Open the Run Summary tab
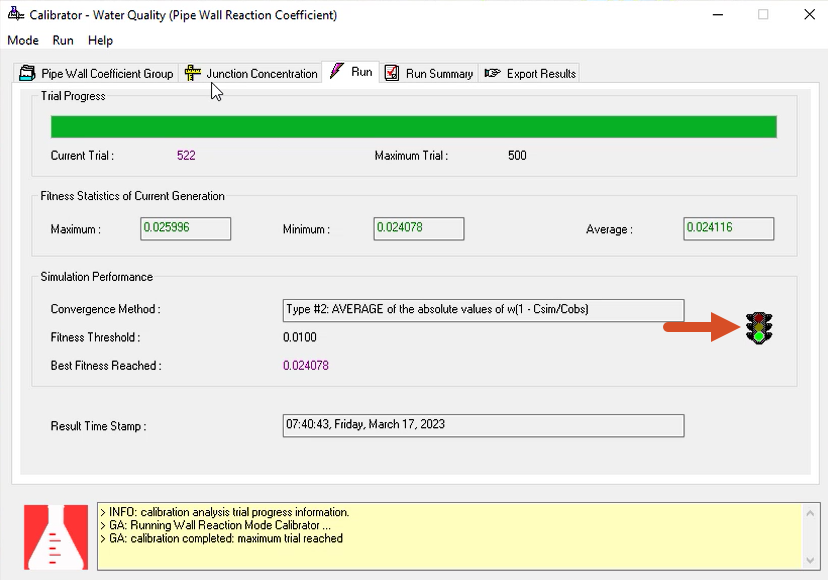 [429, 73]
